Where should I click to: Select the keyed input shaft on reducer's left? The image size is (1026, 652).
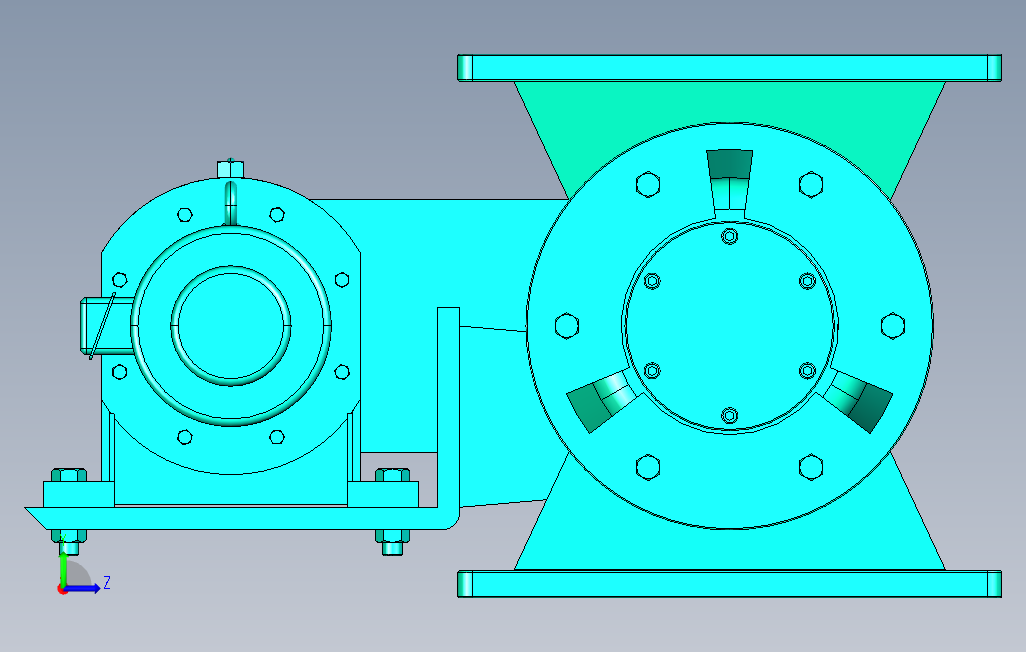(107, 326)
